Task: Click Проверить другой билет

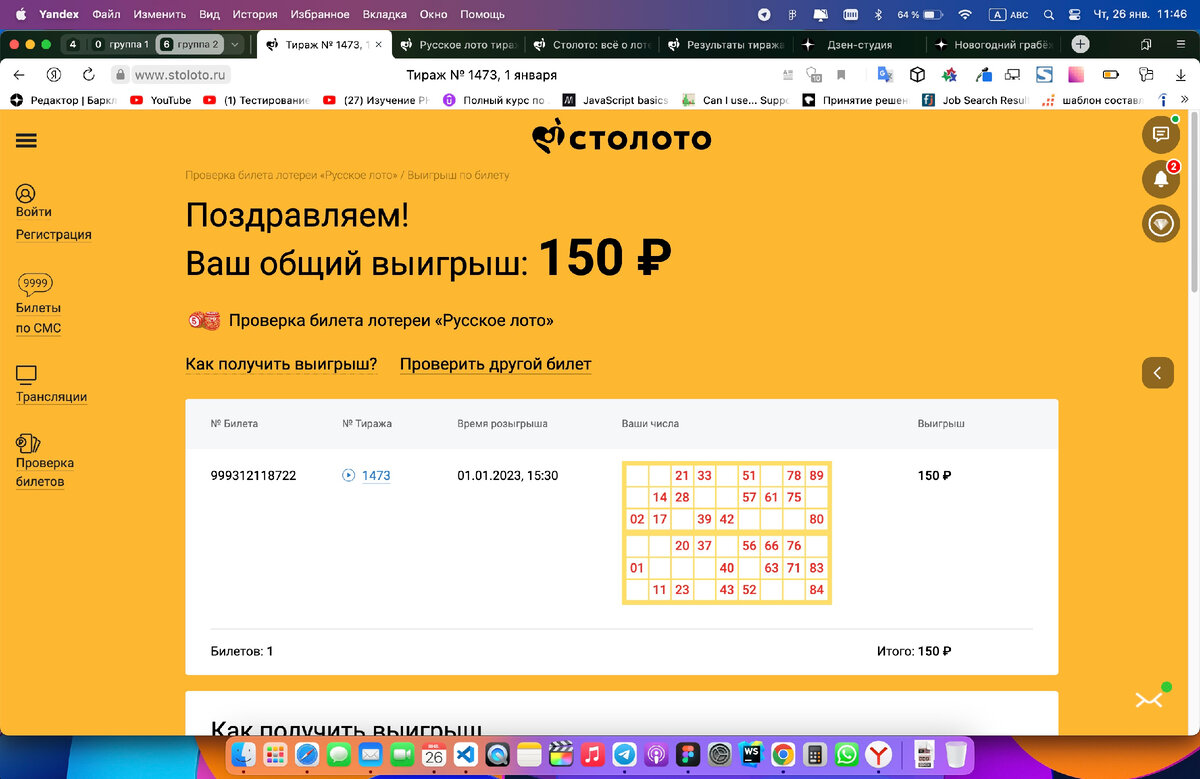Action: 496,364
